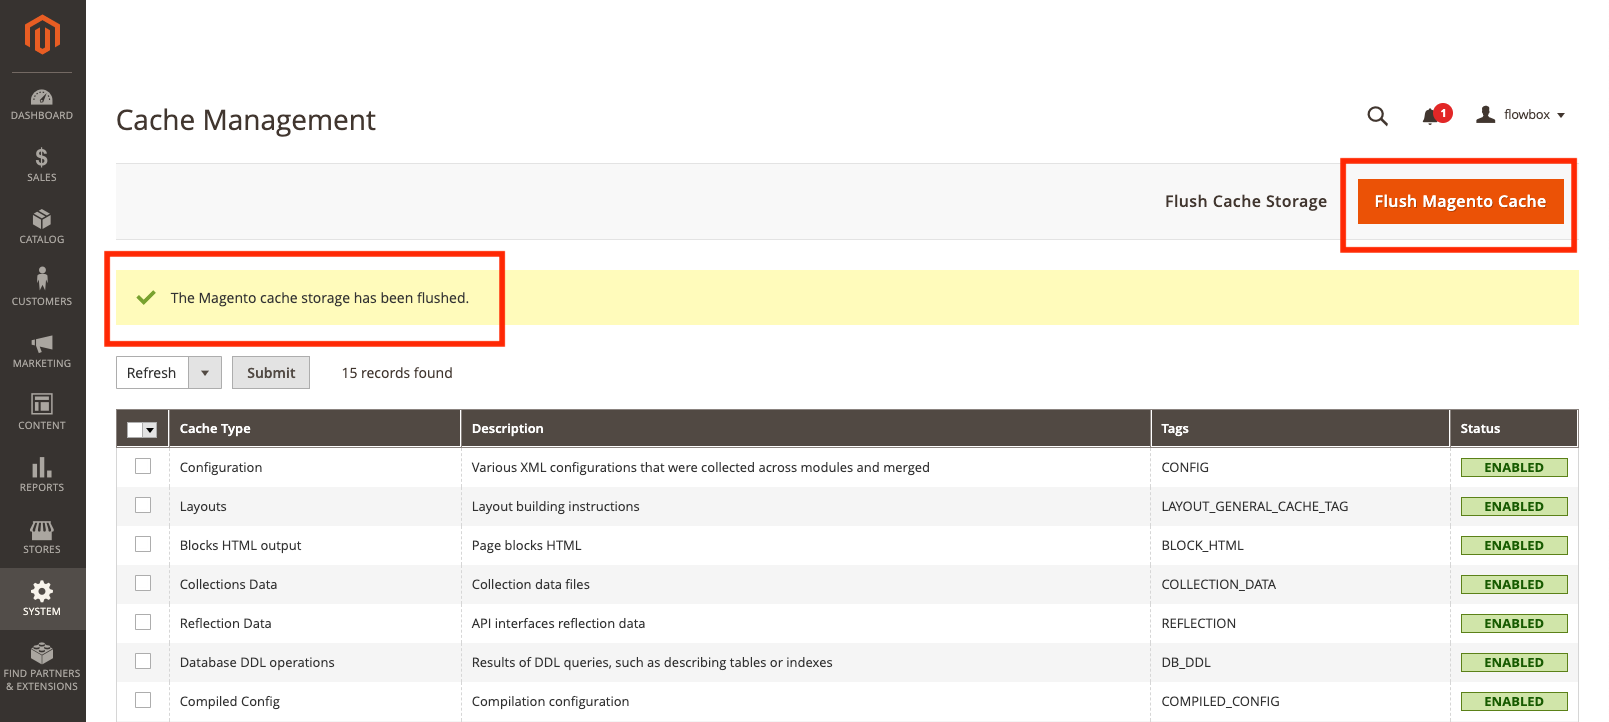Click the Description column header
The image size is (1609, 722).
click(805, 428)
